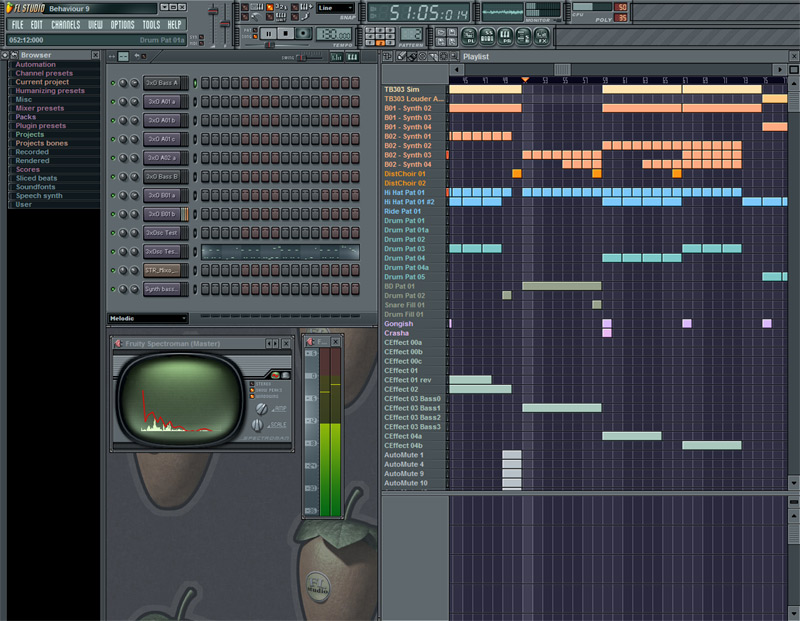The image size is (800, 621).
Task: Stop playback with the stop button
Action: pos(286,34)
